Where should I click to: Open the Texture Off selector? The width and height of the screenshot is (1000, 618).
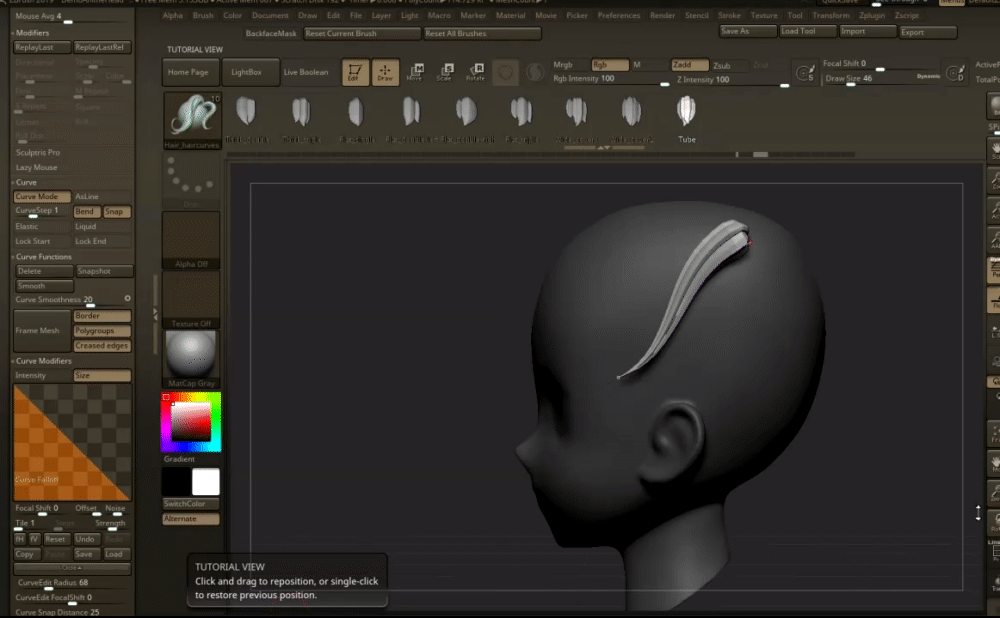pyautogui.click(x=191, y=300)
